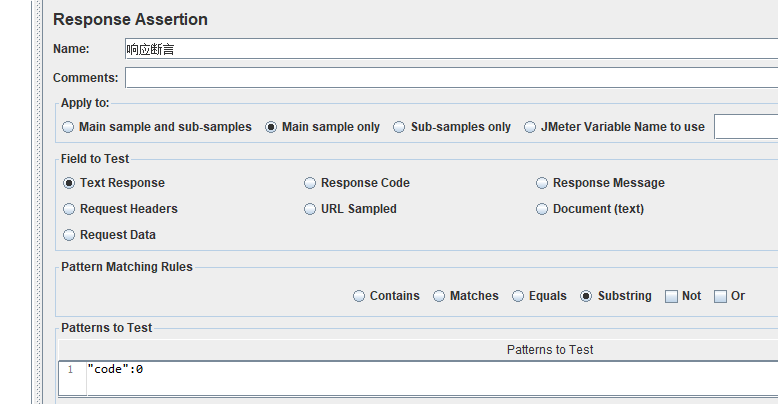Viewport: 778px width, 404px height.
Task: Select 'Request Headers' field option
Action: point(69,209)
